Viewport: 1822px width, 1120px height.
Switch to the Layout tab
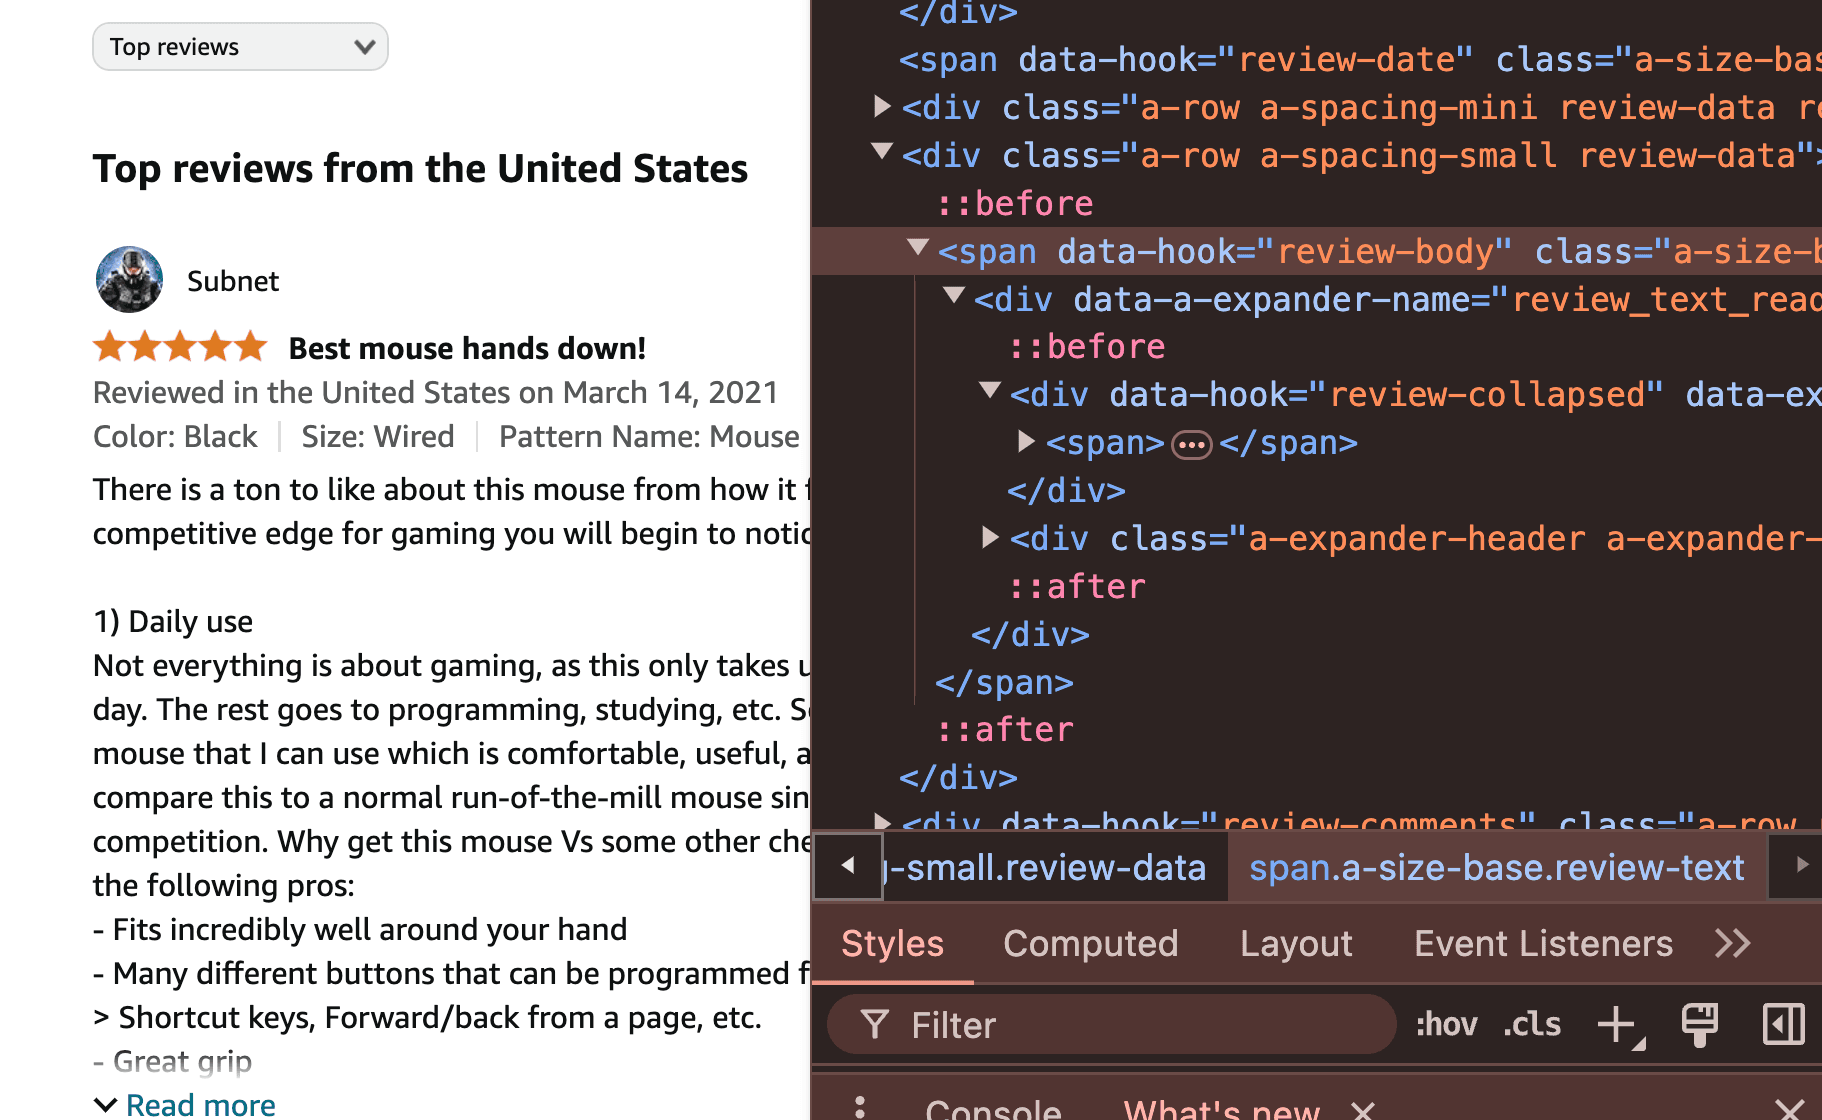point(1296,944)
